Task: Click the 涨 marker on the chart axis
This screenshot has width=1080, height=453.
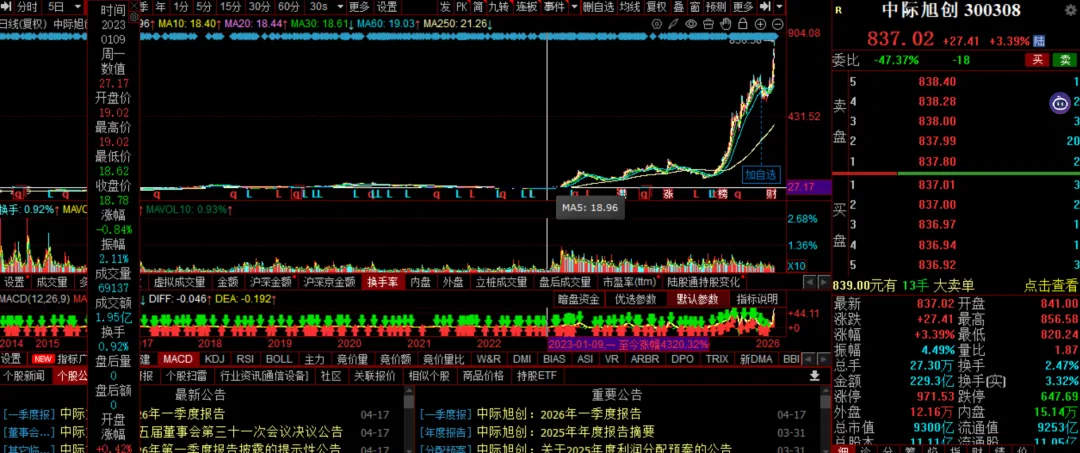Action: pyautogui.click(x=667, y=194)
